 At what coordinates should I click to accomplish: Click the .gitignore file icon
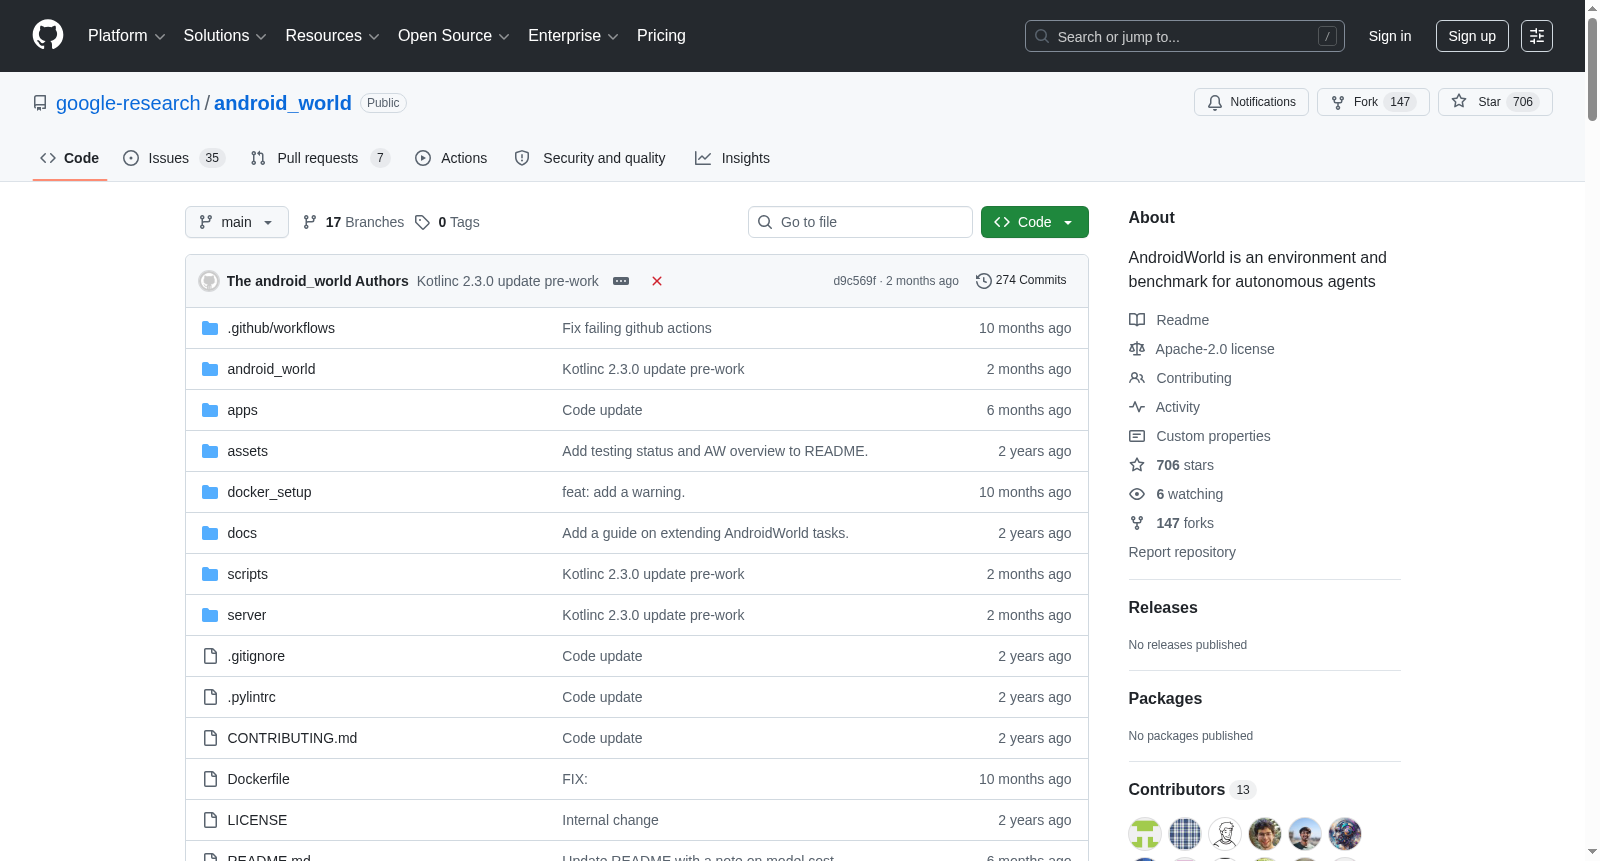pos(210,656)
